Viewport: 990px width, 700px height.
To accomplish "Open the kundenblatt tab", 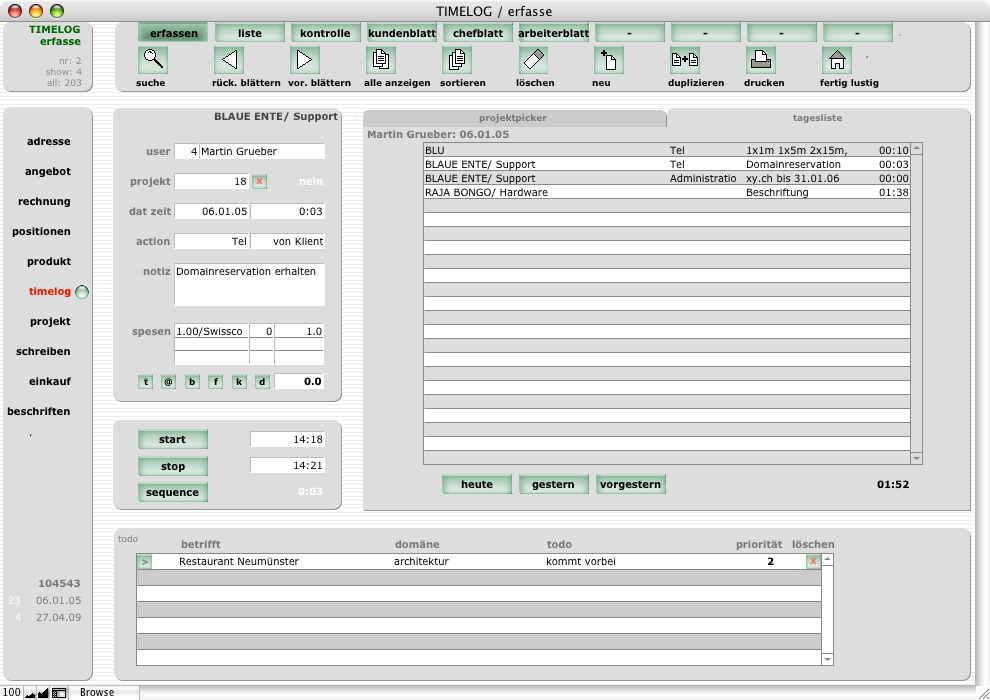I will [x=402, y=33].
